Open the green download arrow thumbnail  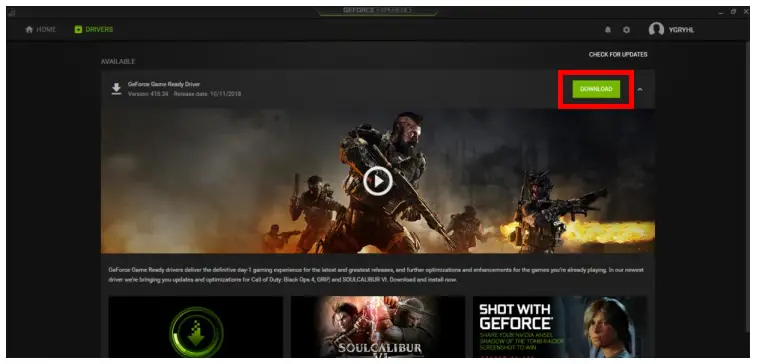click(x=196, y=327)
